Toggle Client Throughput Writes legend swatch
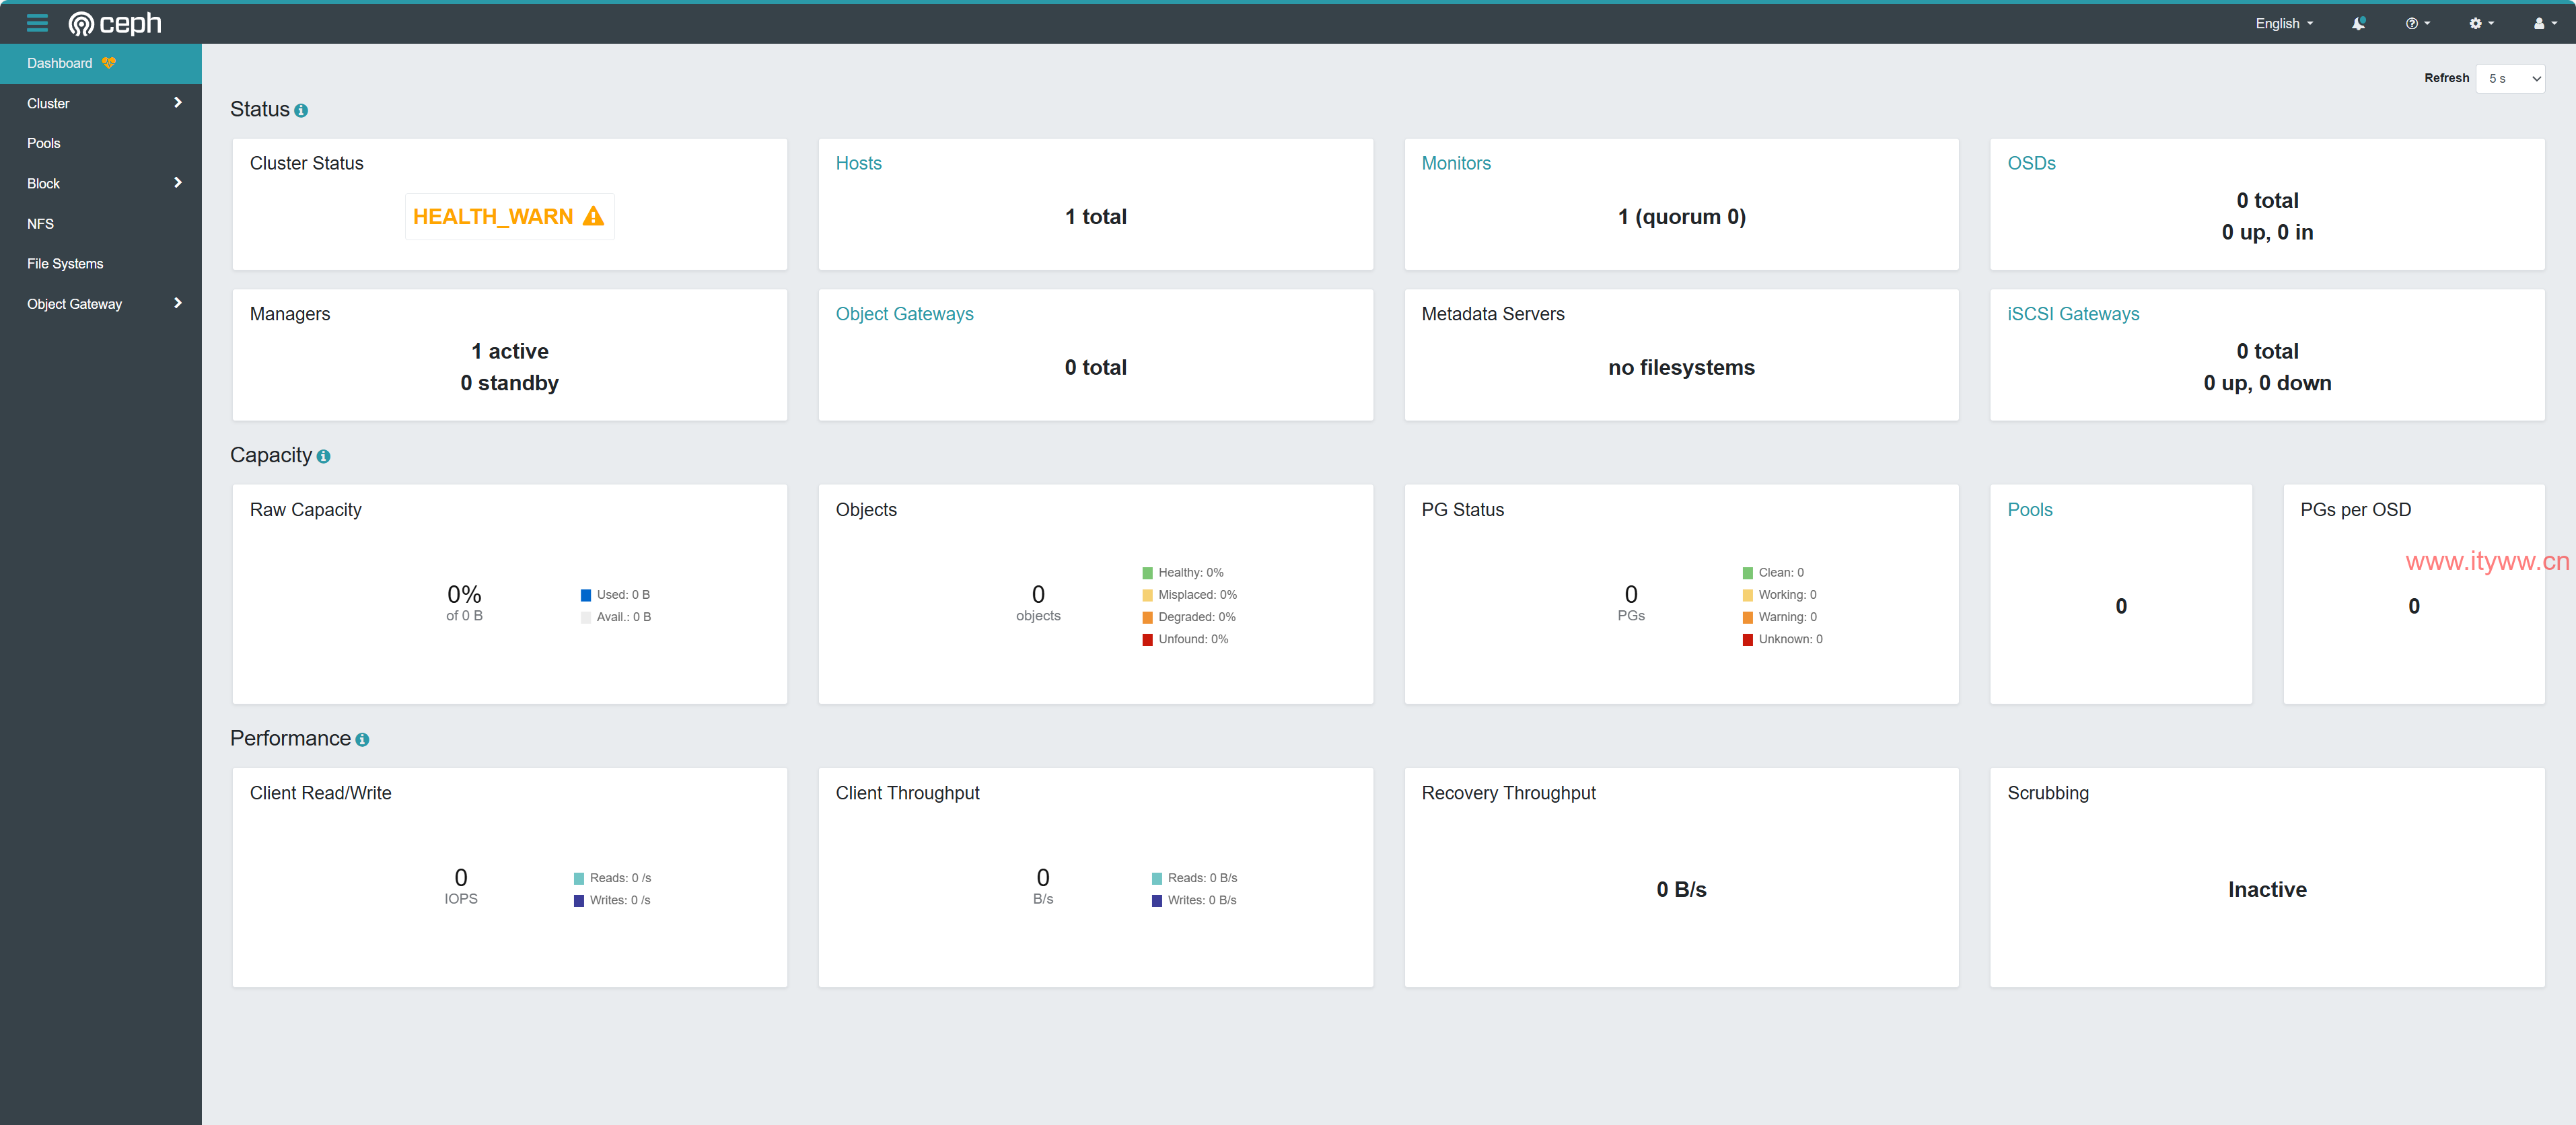Screen dimensions: 2576x1125 [1157, 901]
